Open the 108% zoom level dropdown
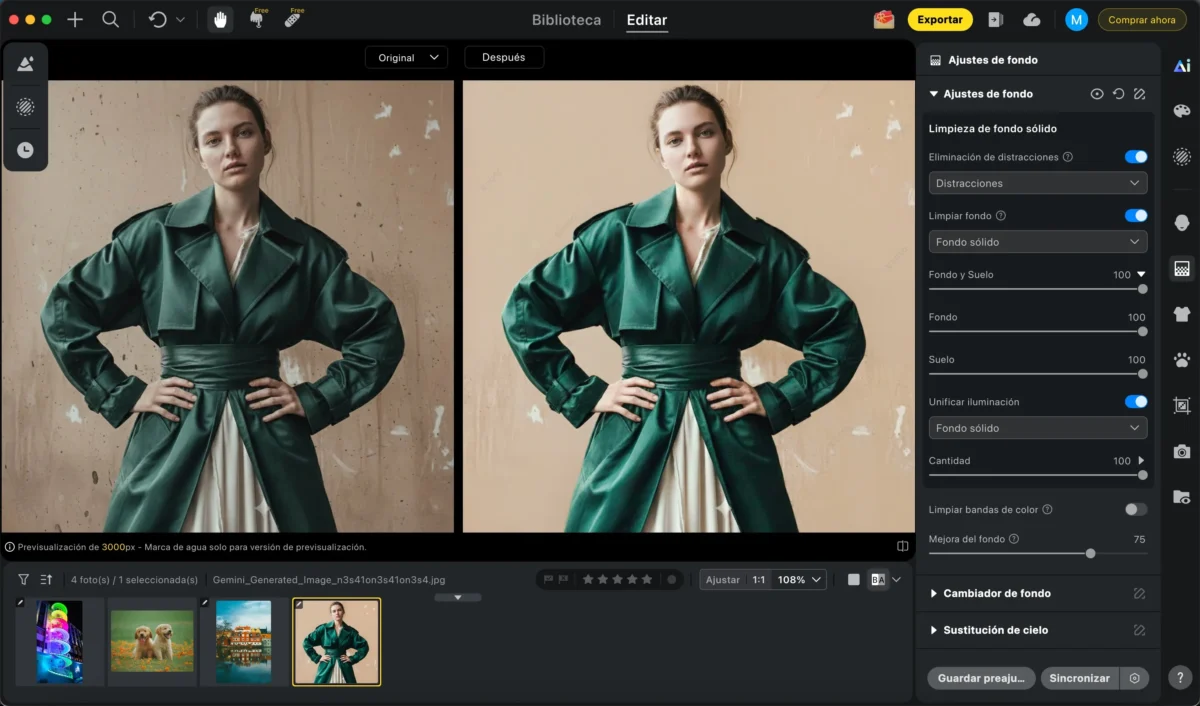1200x706 pixels. pyautogui.click(x=800, y=579)
